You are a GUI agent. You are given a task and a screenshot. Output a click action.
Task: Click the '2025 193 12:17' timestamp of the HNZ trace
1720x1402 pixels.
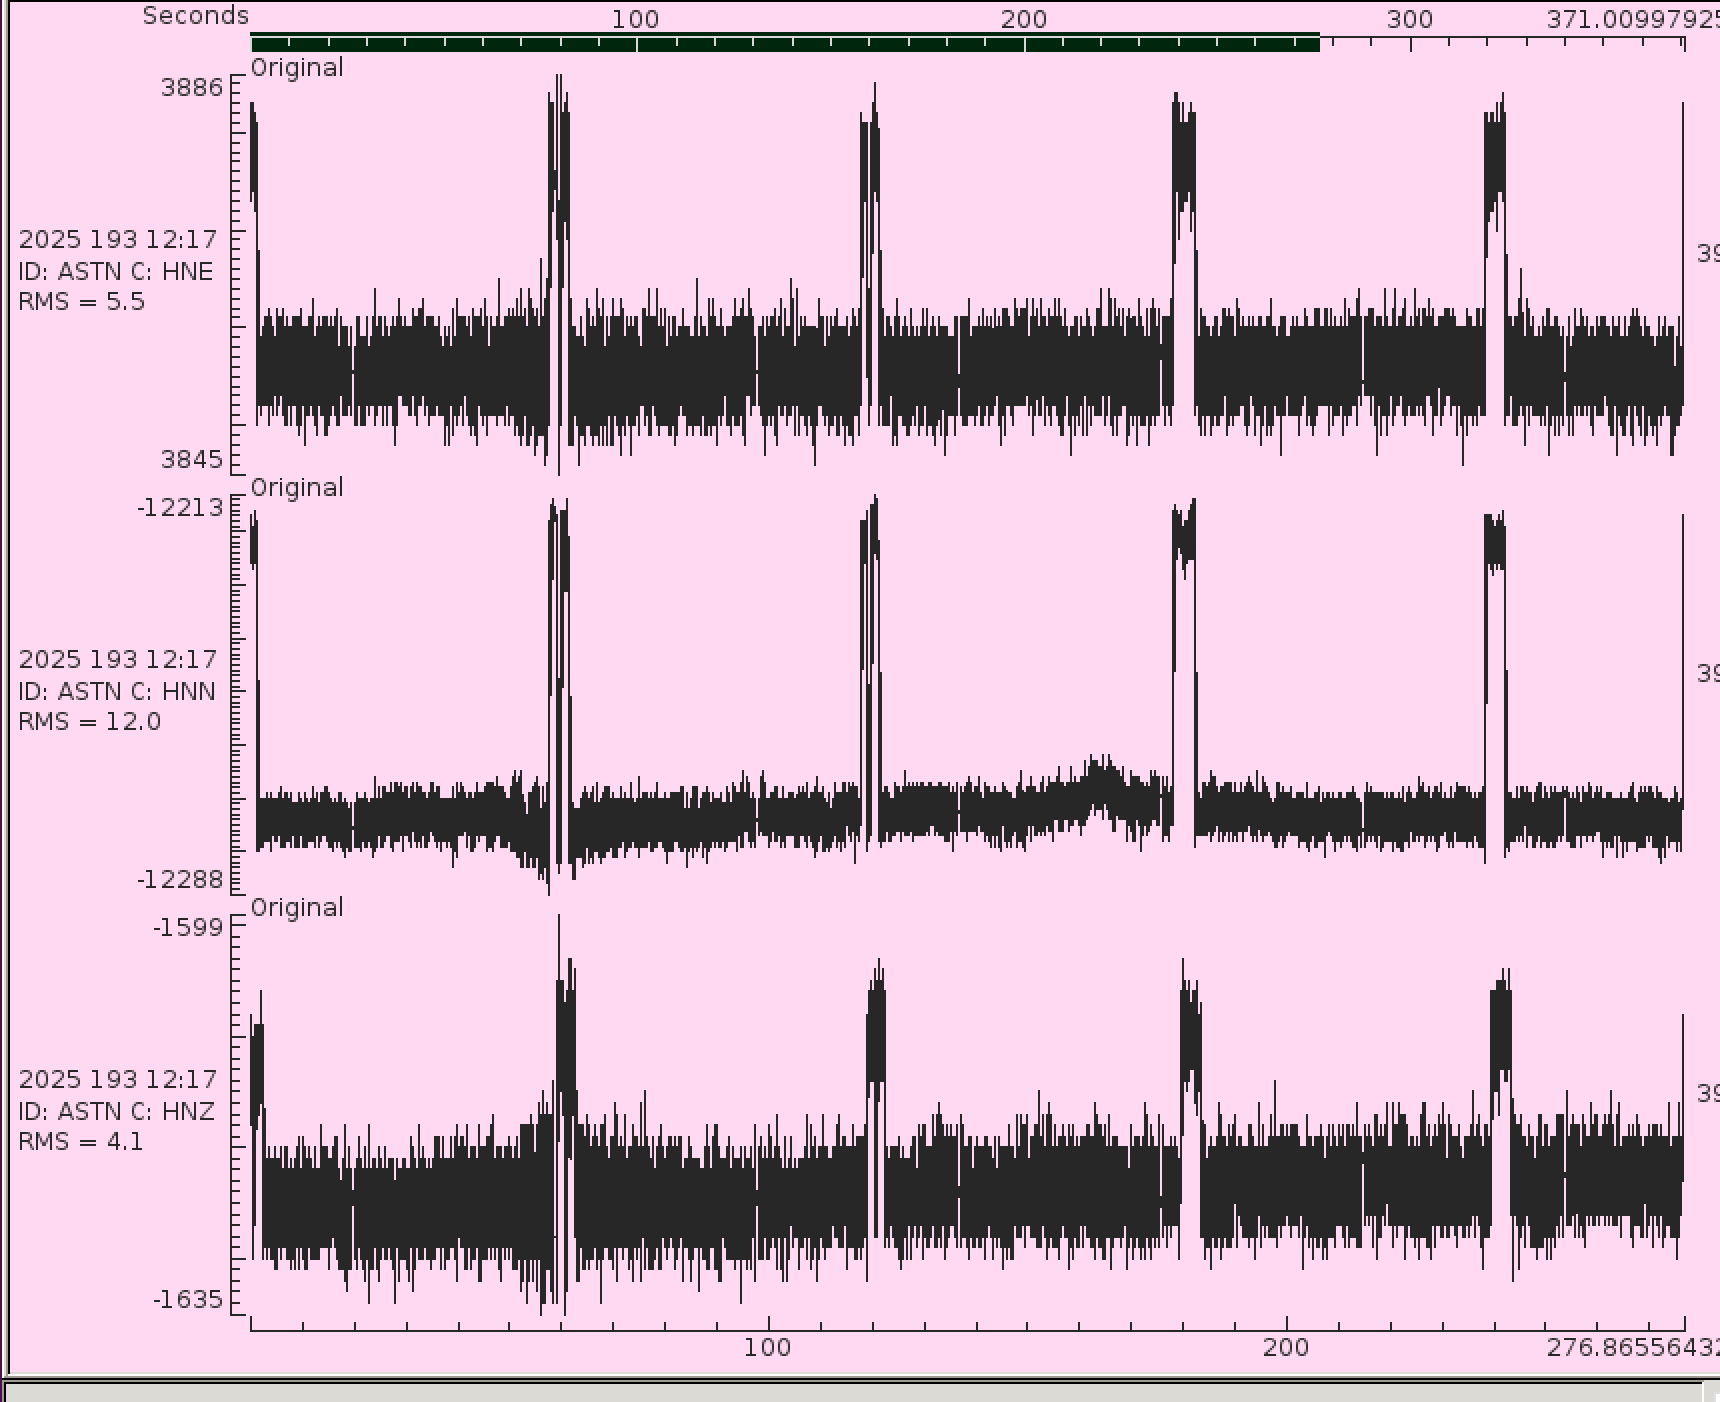click(x=117, y=1079)
